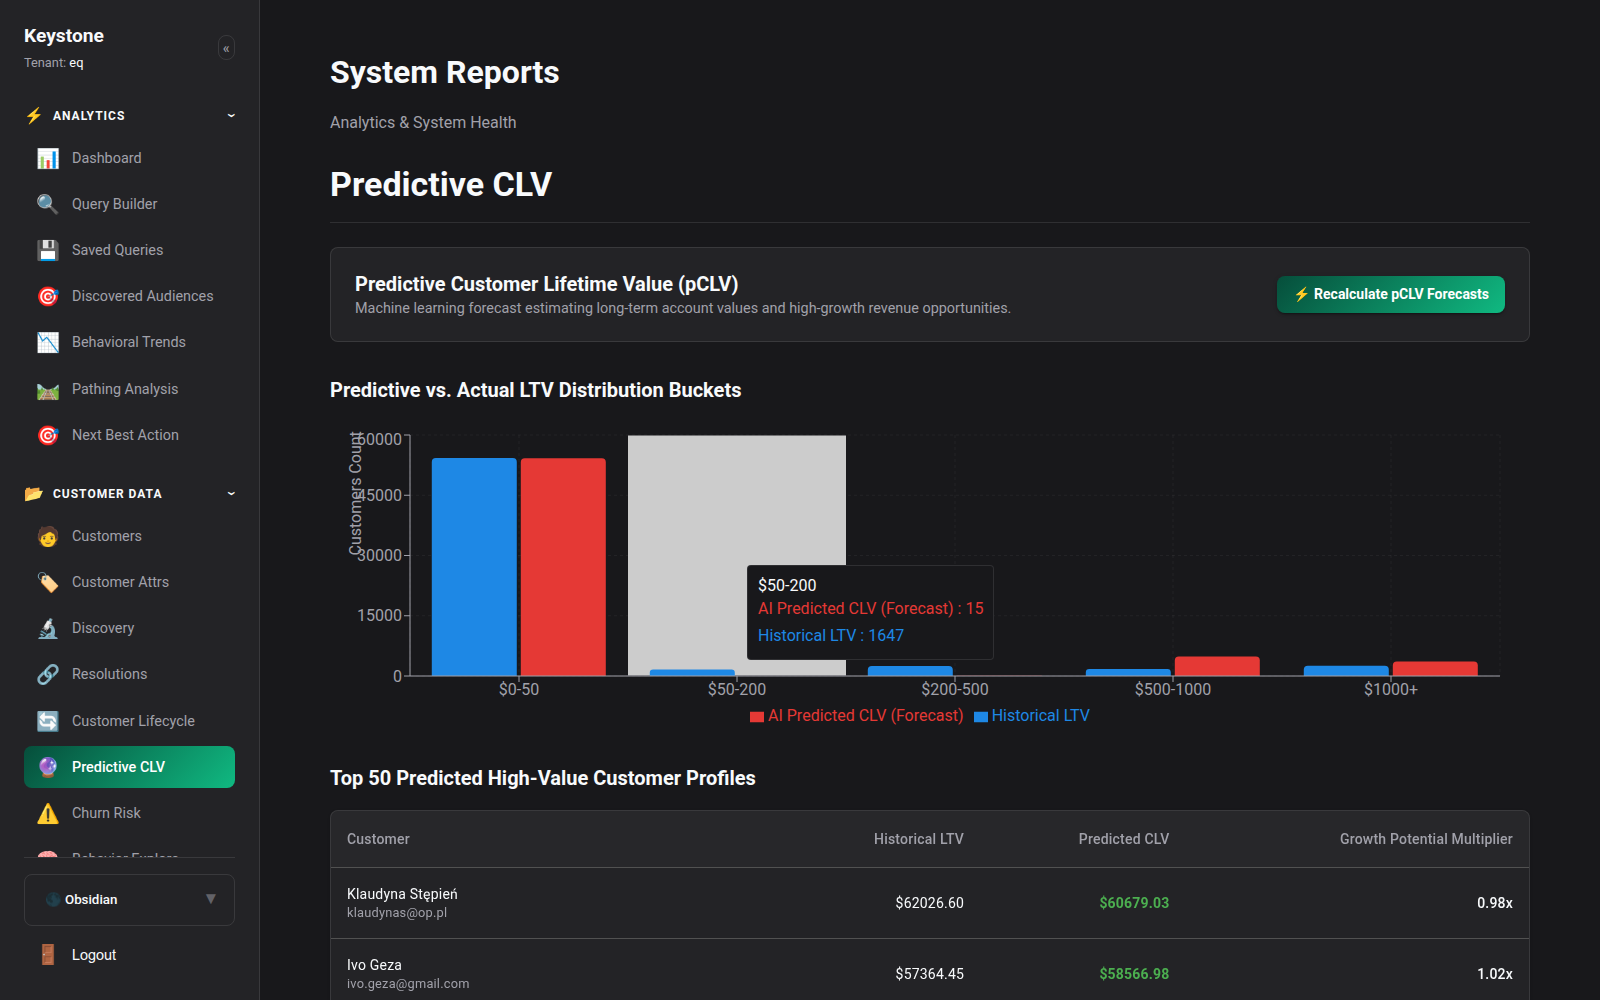Click the Discovery microscope icon

[48, 628]
